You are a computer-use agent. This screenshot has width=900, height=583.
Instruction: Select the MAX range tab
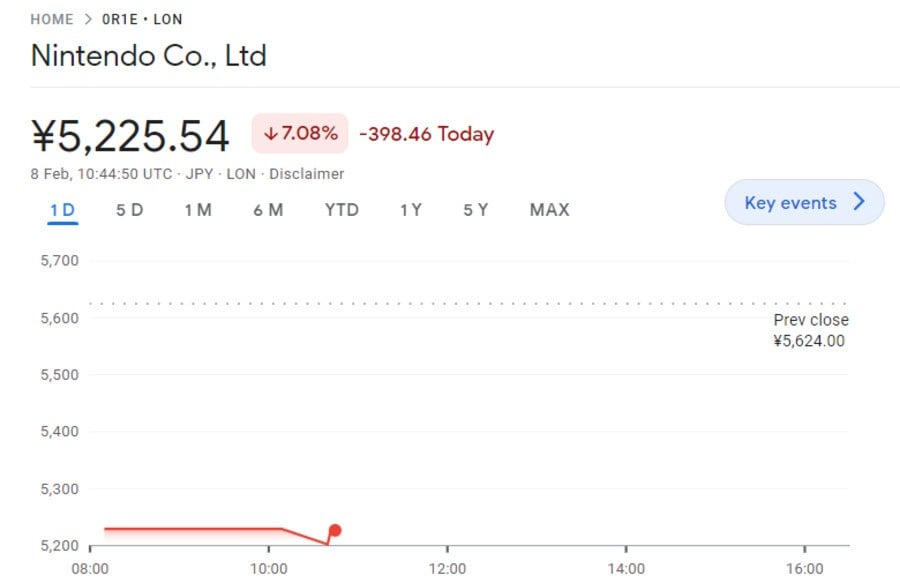549,210
